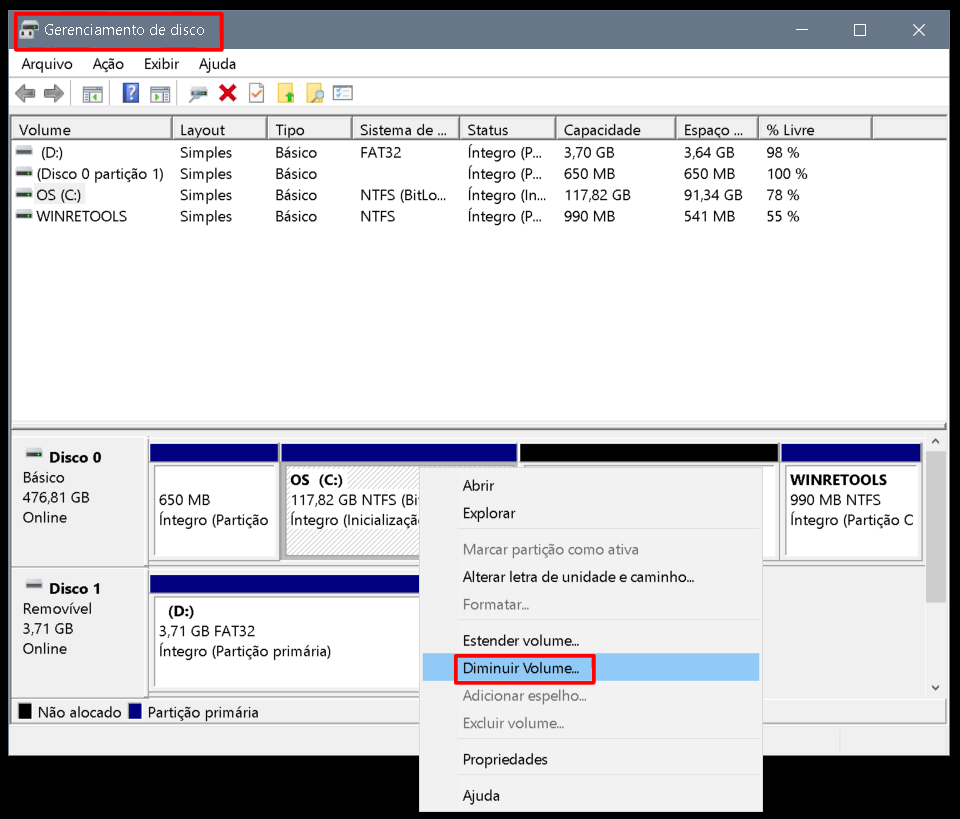Open the Ajuda menu in menu bar

217,64
